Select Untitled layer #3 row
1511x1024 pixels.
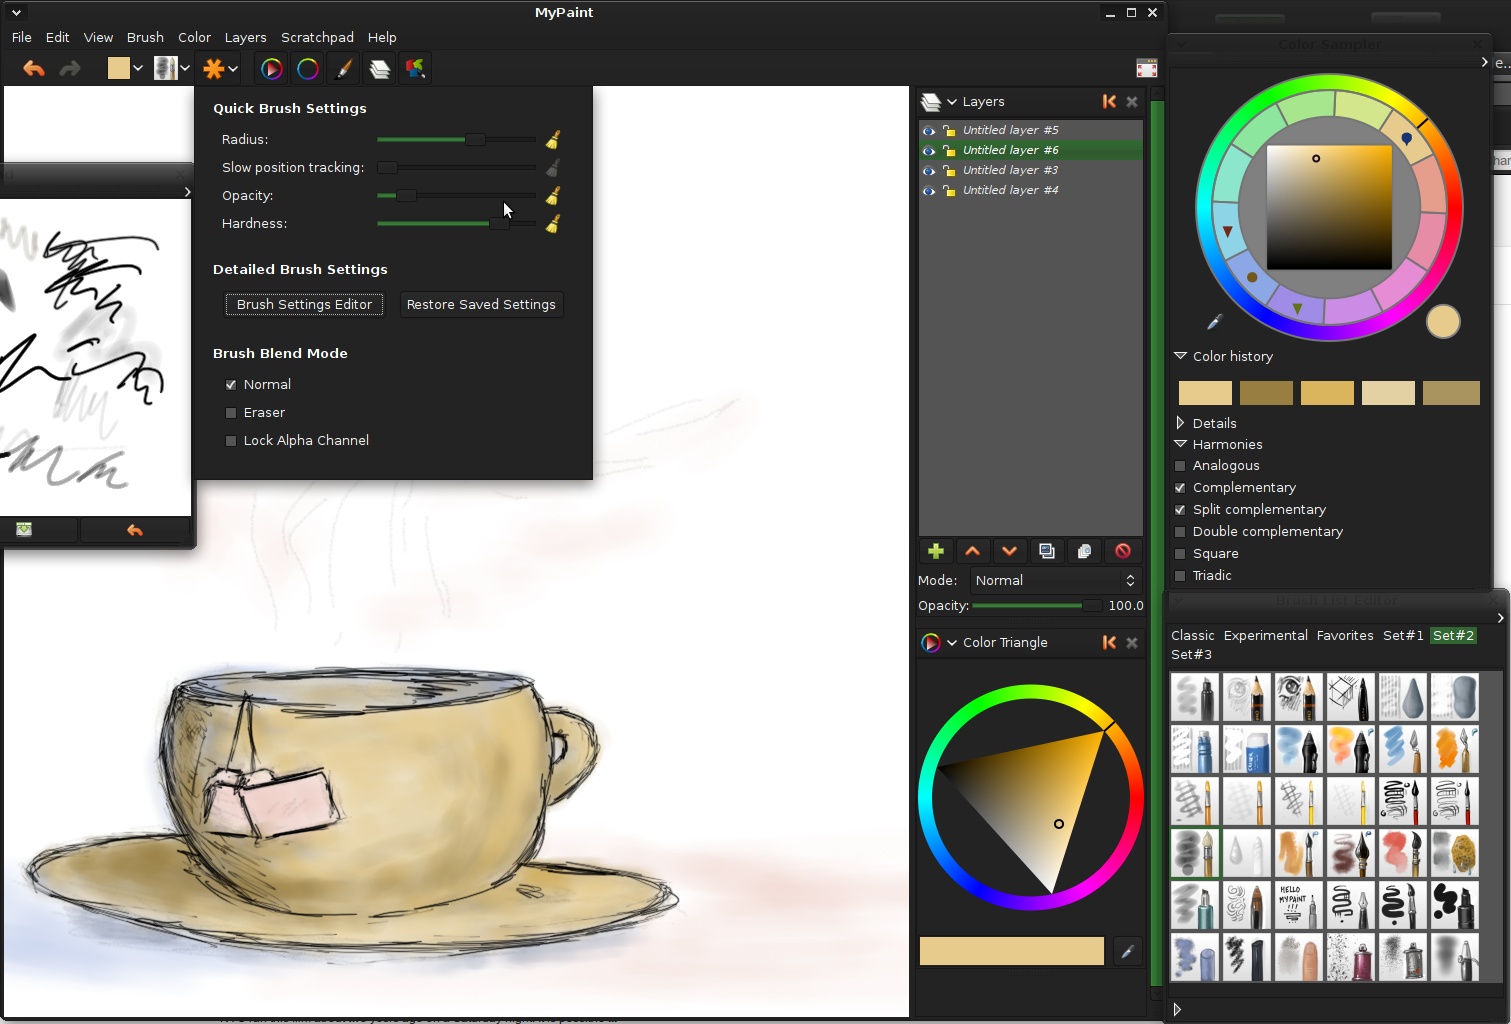(1031, 170)
